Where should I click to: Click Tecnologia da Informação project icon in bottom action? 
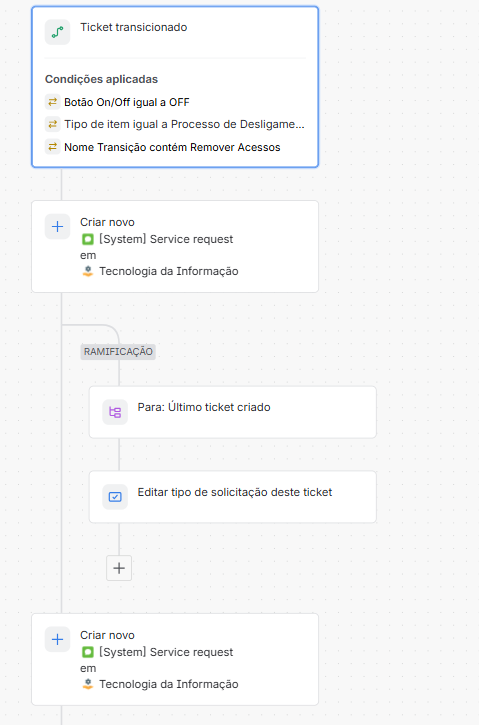click(88, 684)
